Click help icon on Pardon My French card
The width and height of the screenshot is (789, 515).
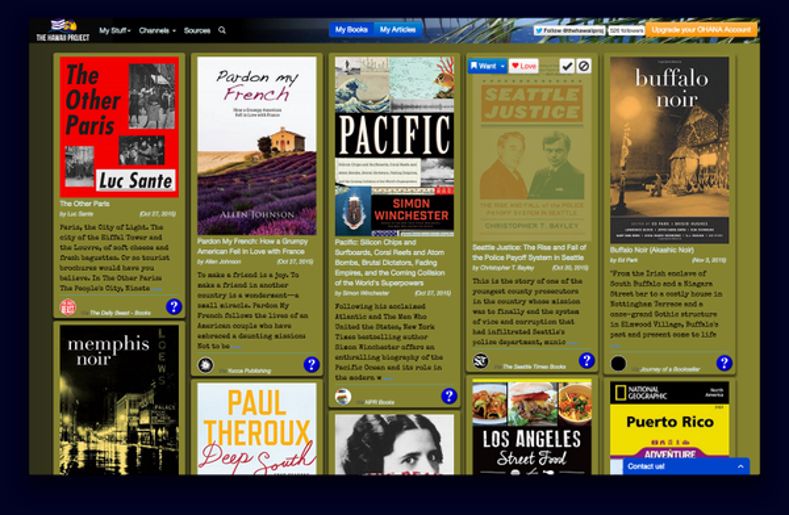click(x=311, y=365)
